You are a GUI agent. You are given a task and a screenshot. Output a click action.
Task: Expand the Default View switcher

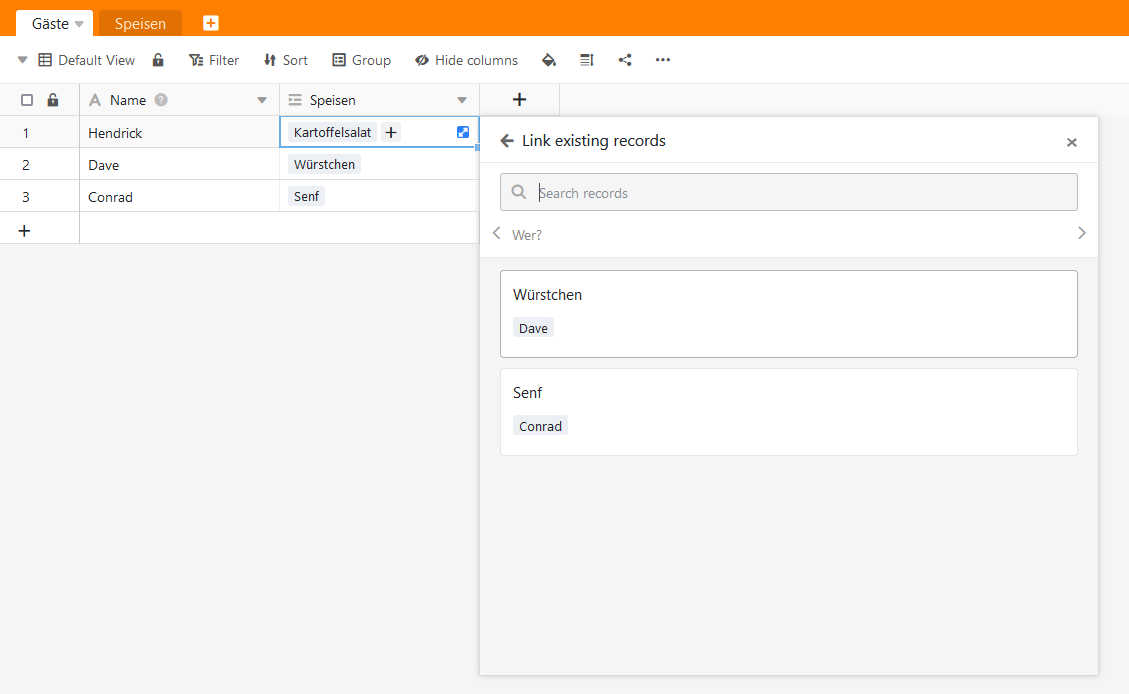23,60
